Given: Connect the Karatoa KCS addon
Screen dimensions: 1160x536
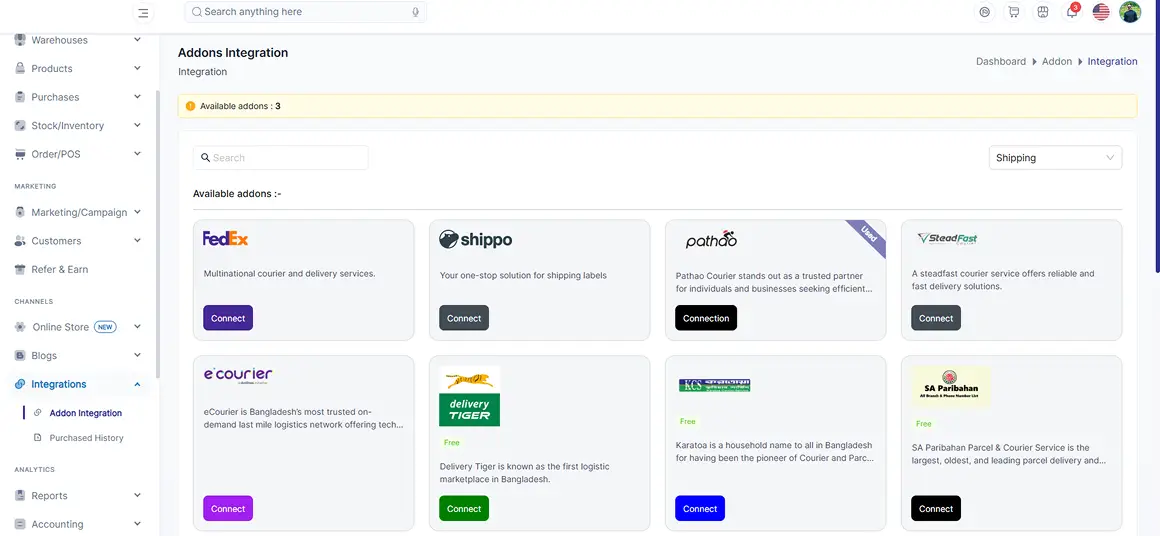Looking at the screenshot, I should click(x=700, y=509).
